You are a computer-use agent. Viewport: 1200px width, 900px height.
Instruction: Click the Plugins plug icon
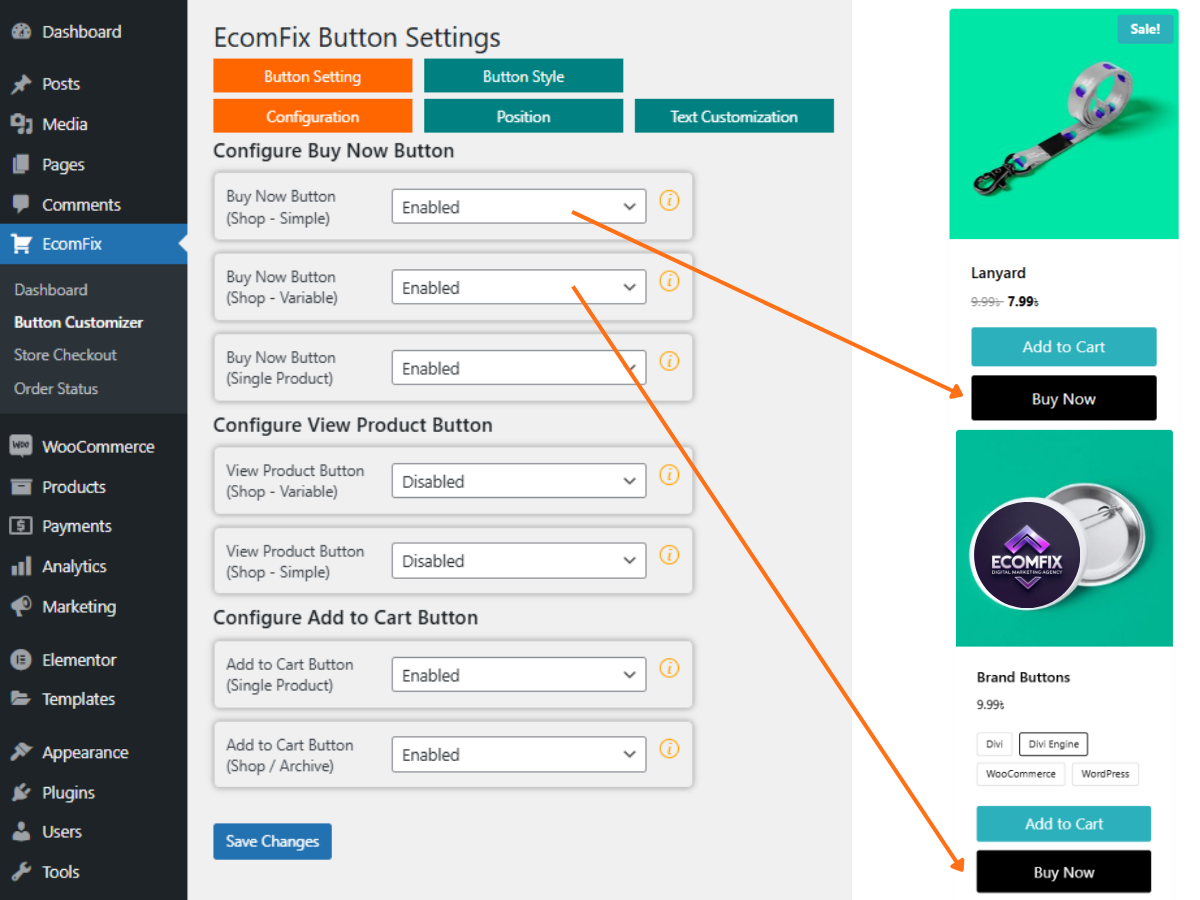click(x=20, y=792)
